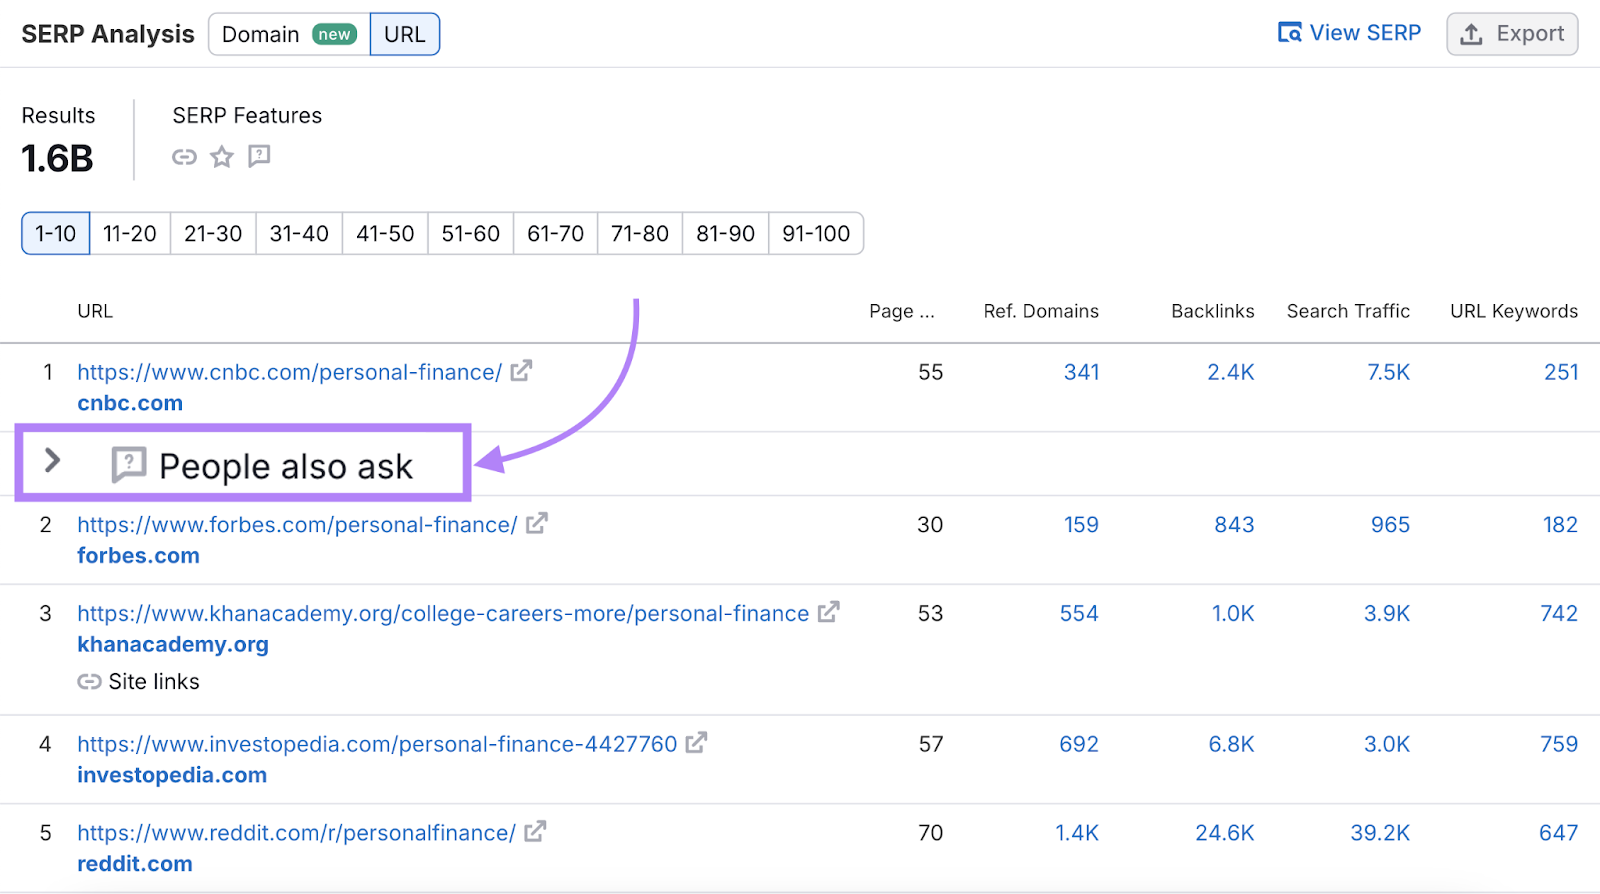Switch SERP Analysis to Domain view
This screenshot has width=1600, height=894.
pyautogui.click(x=288, y=34)
